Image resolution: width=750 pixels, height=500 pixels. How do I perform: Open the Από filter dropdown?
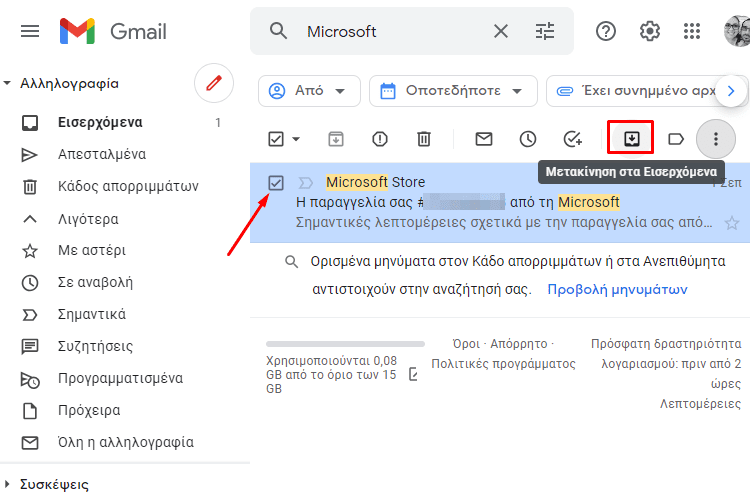click(x=309, y=91)
